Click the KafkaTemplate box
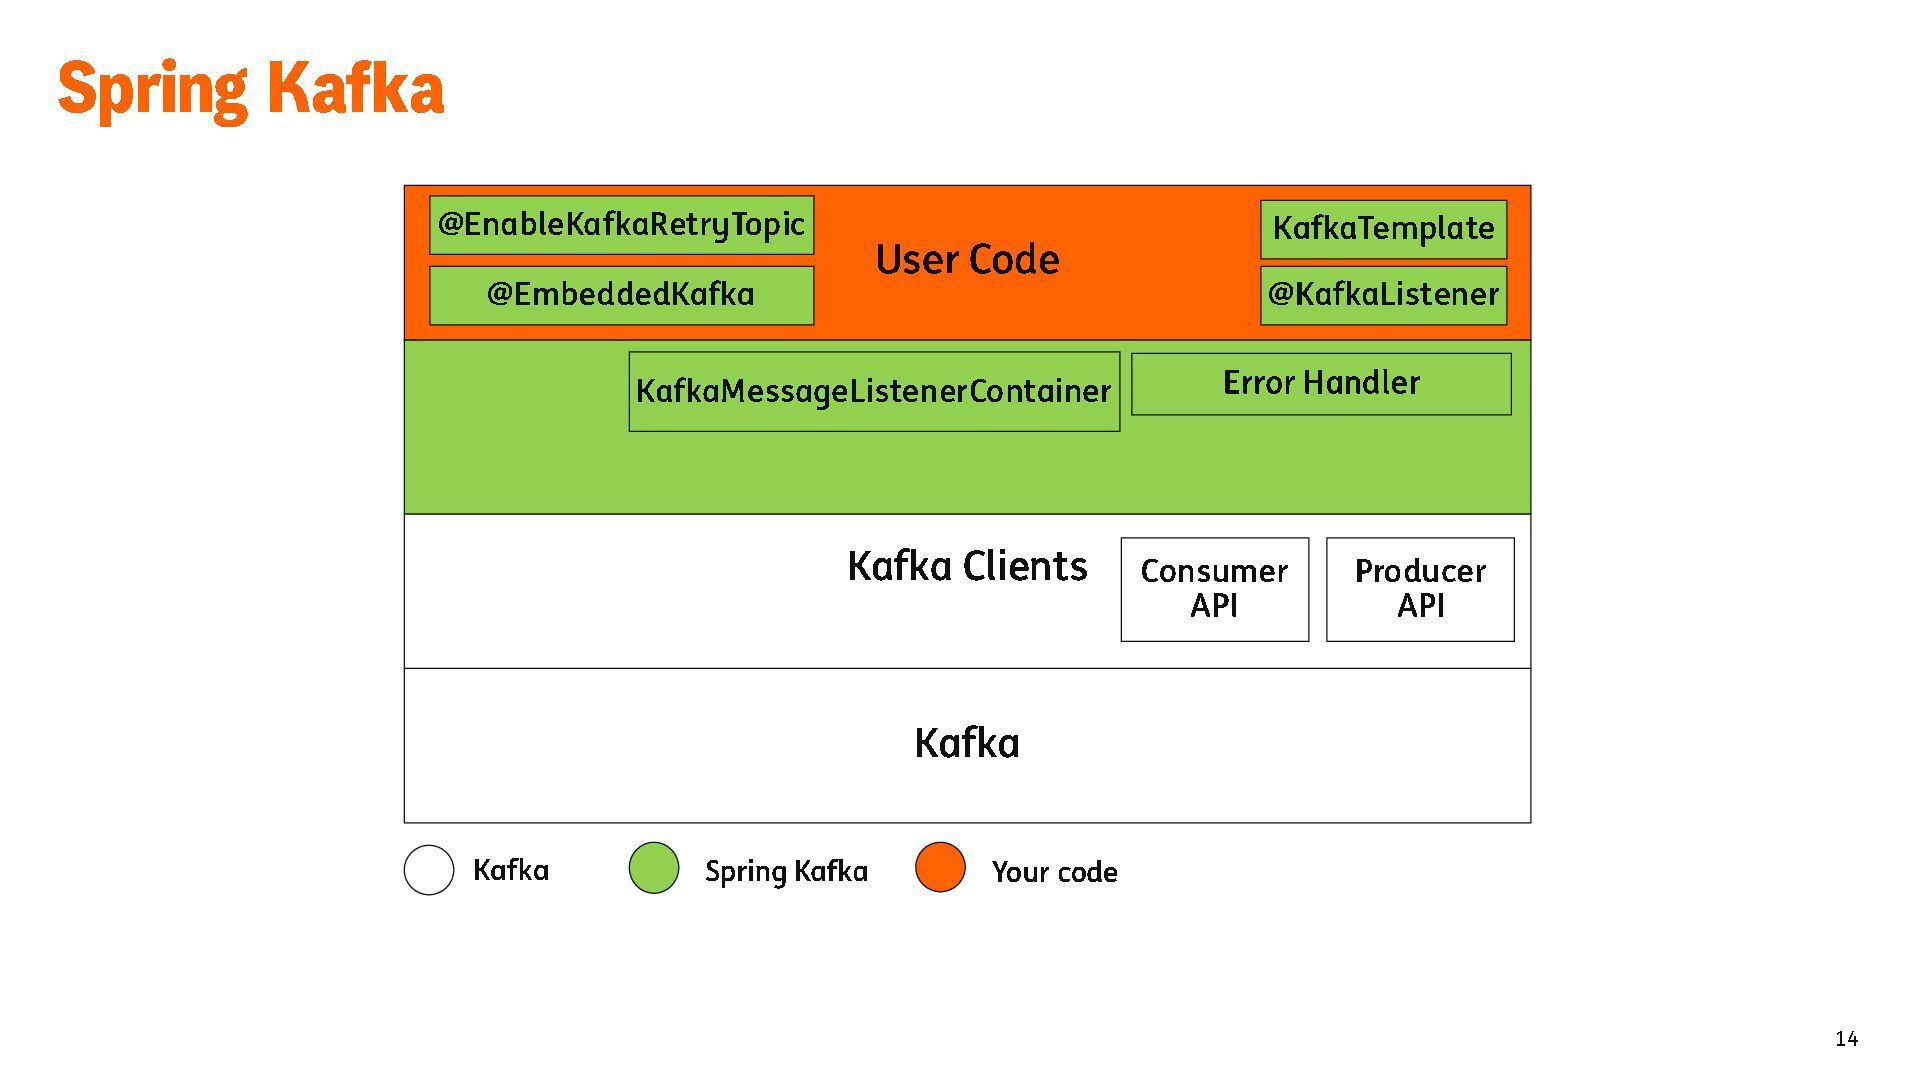Image resolution: width=1920 pixels, height=1080 pixels. point(1383,229)
